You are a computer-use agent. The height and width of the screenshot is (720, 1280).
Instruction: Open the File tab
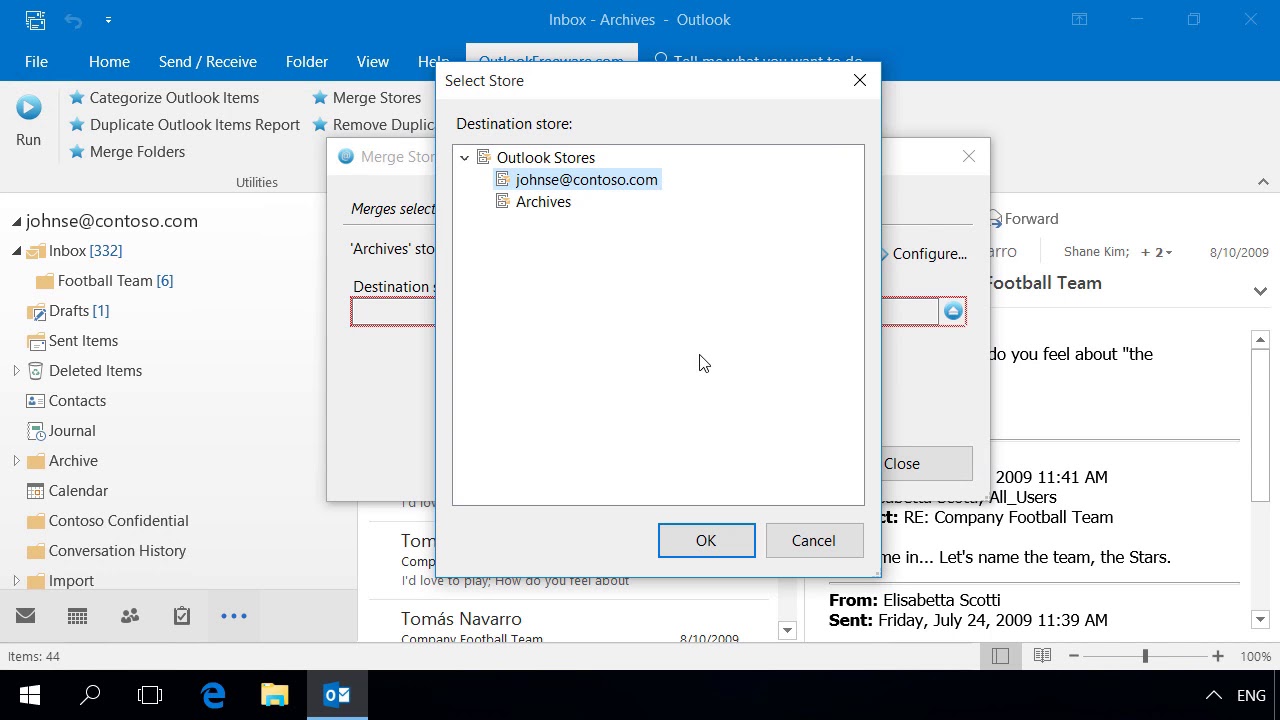(x=36, y=62)
